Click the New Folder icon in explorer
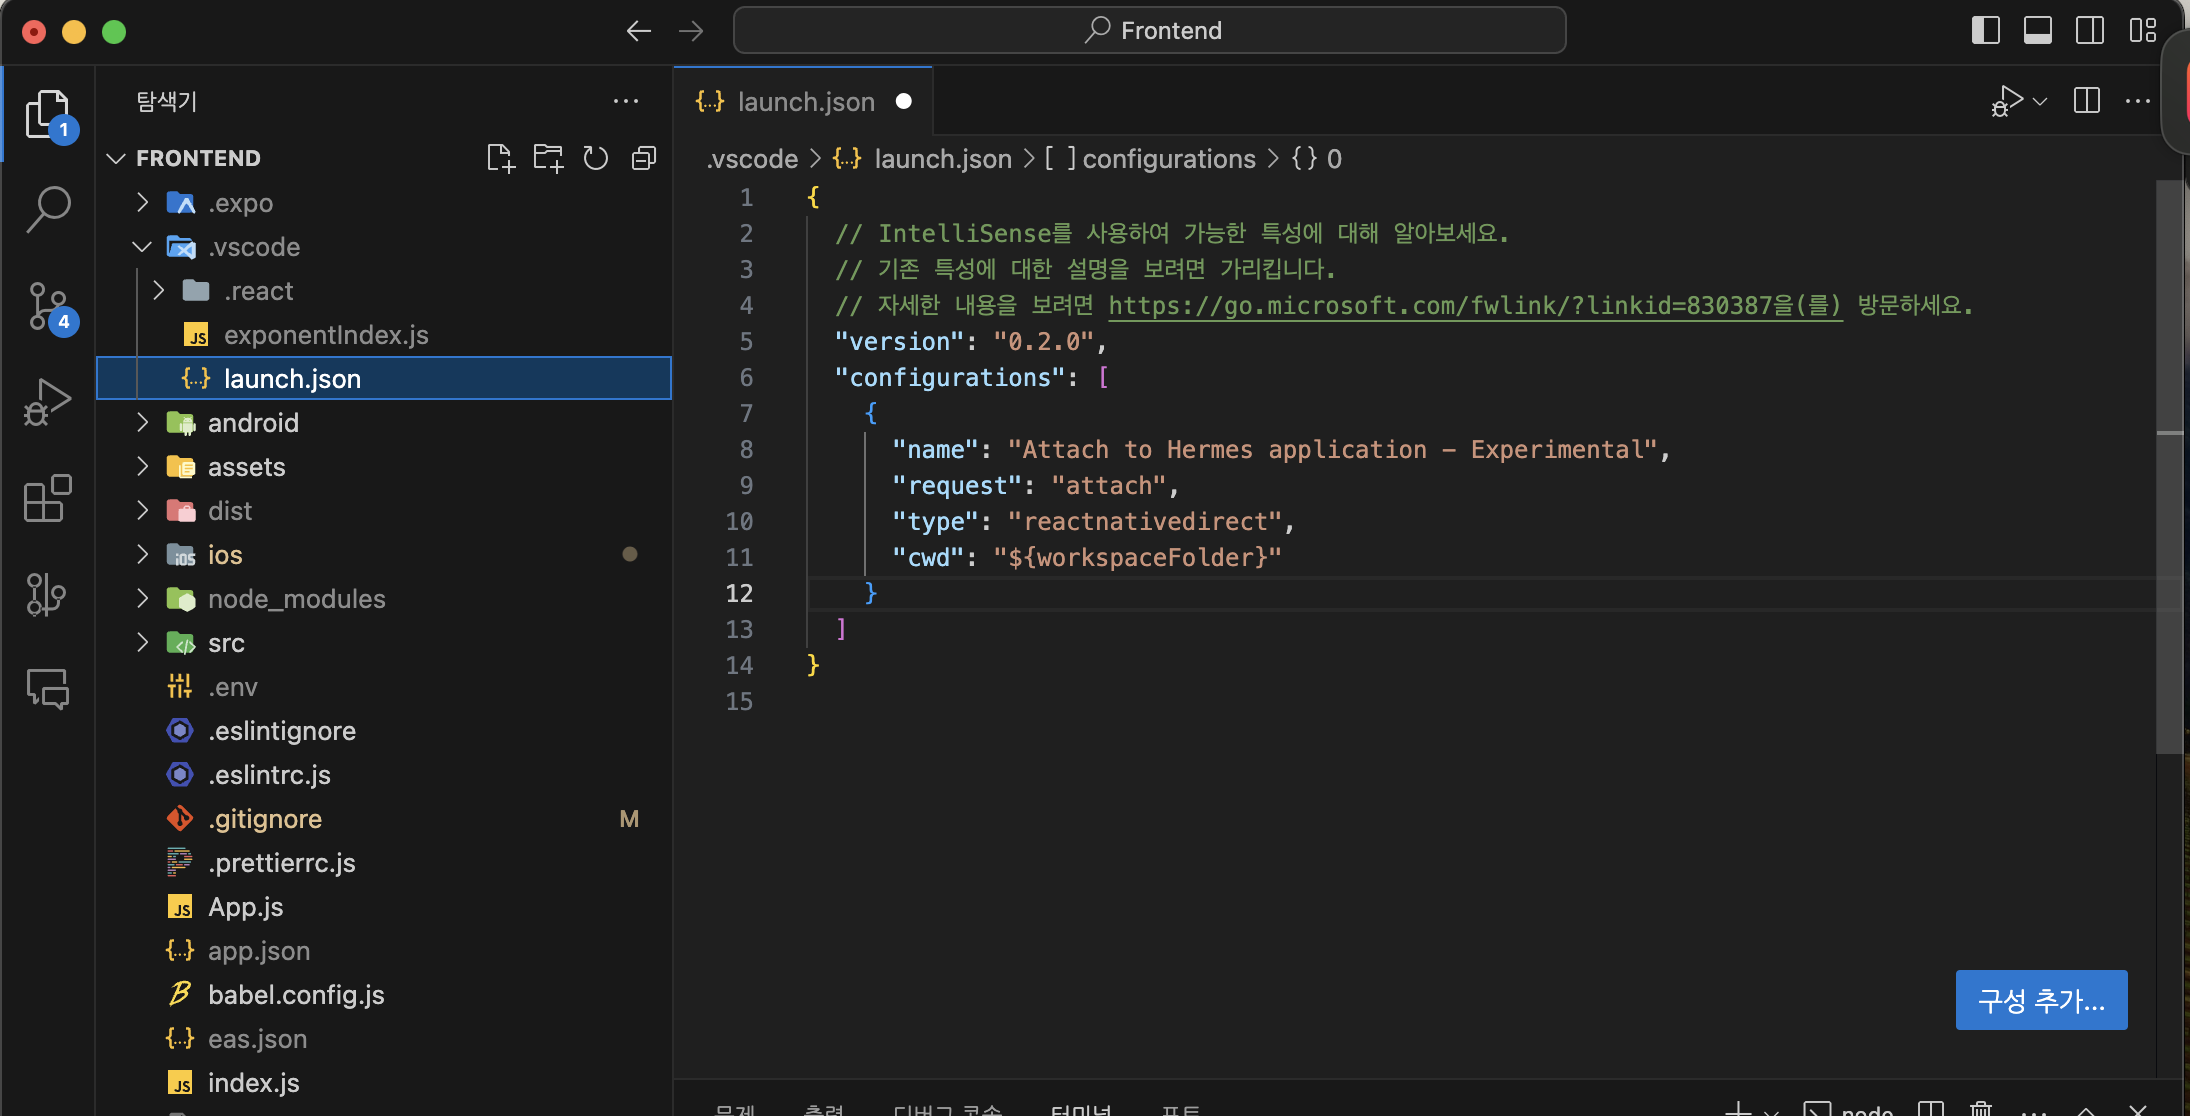2190x1116 pixels. pyautogui.click(x=548, y=158)
